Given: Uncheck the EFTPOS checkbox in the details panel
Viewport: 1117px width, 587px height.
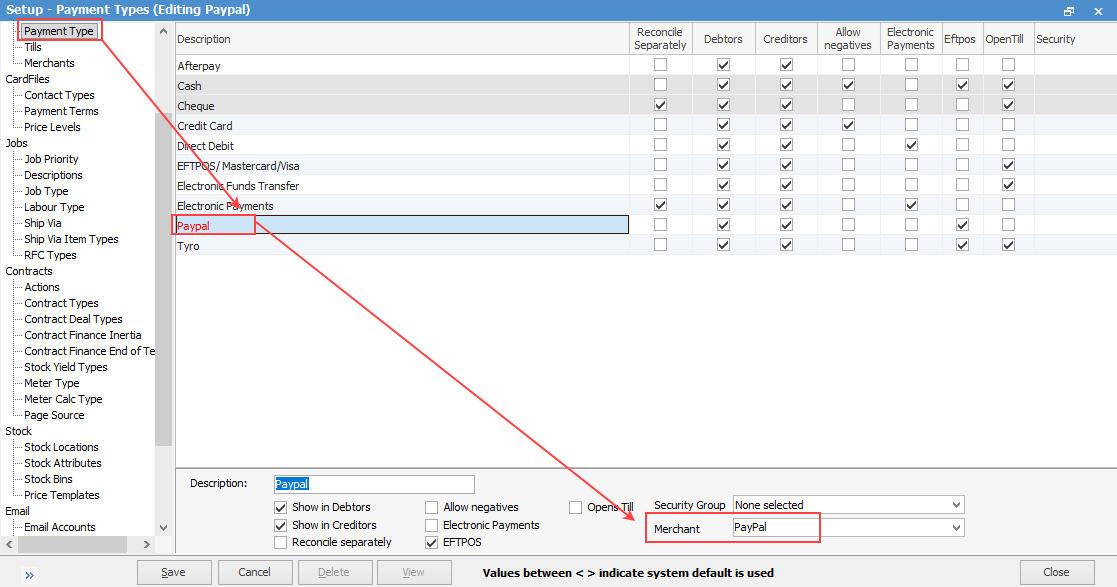Looking at the screenshot, I should coord(432,542).
